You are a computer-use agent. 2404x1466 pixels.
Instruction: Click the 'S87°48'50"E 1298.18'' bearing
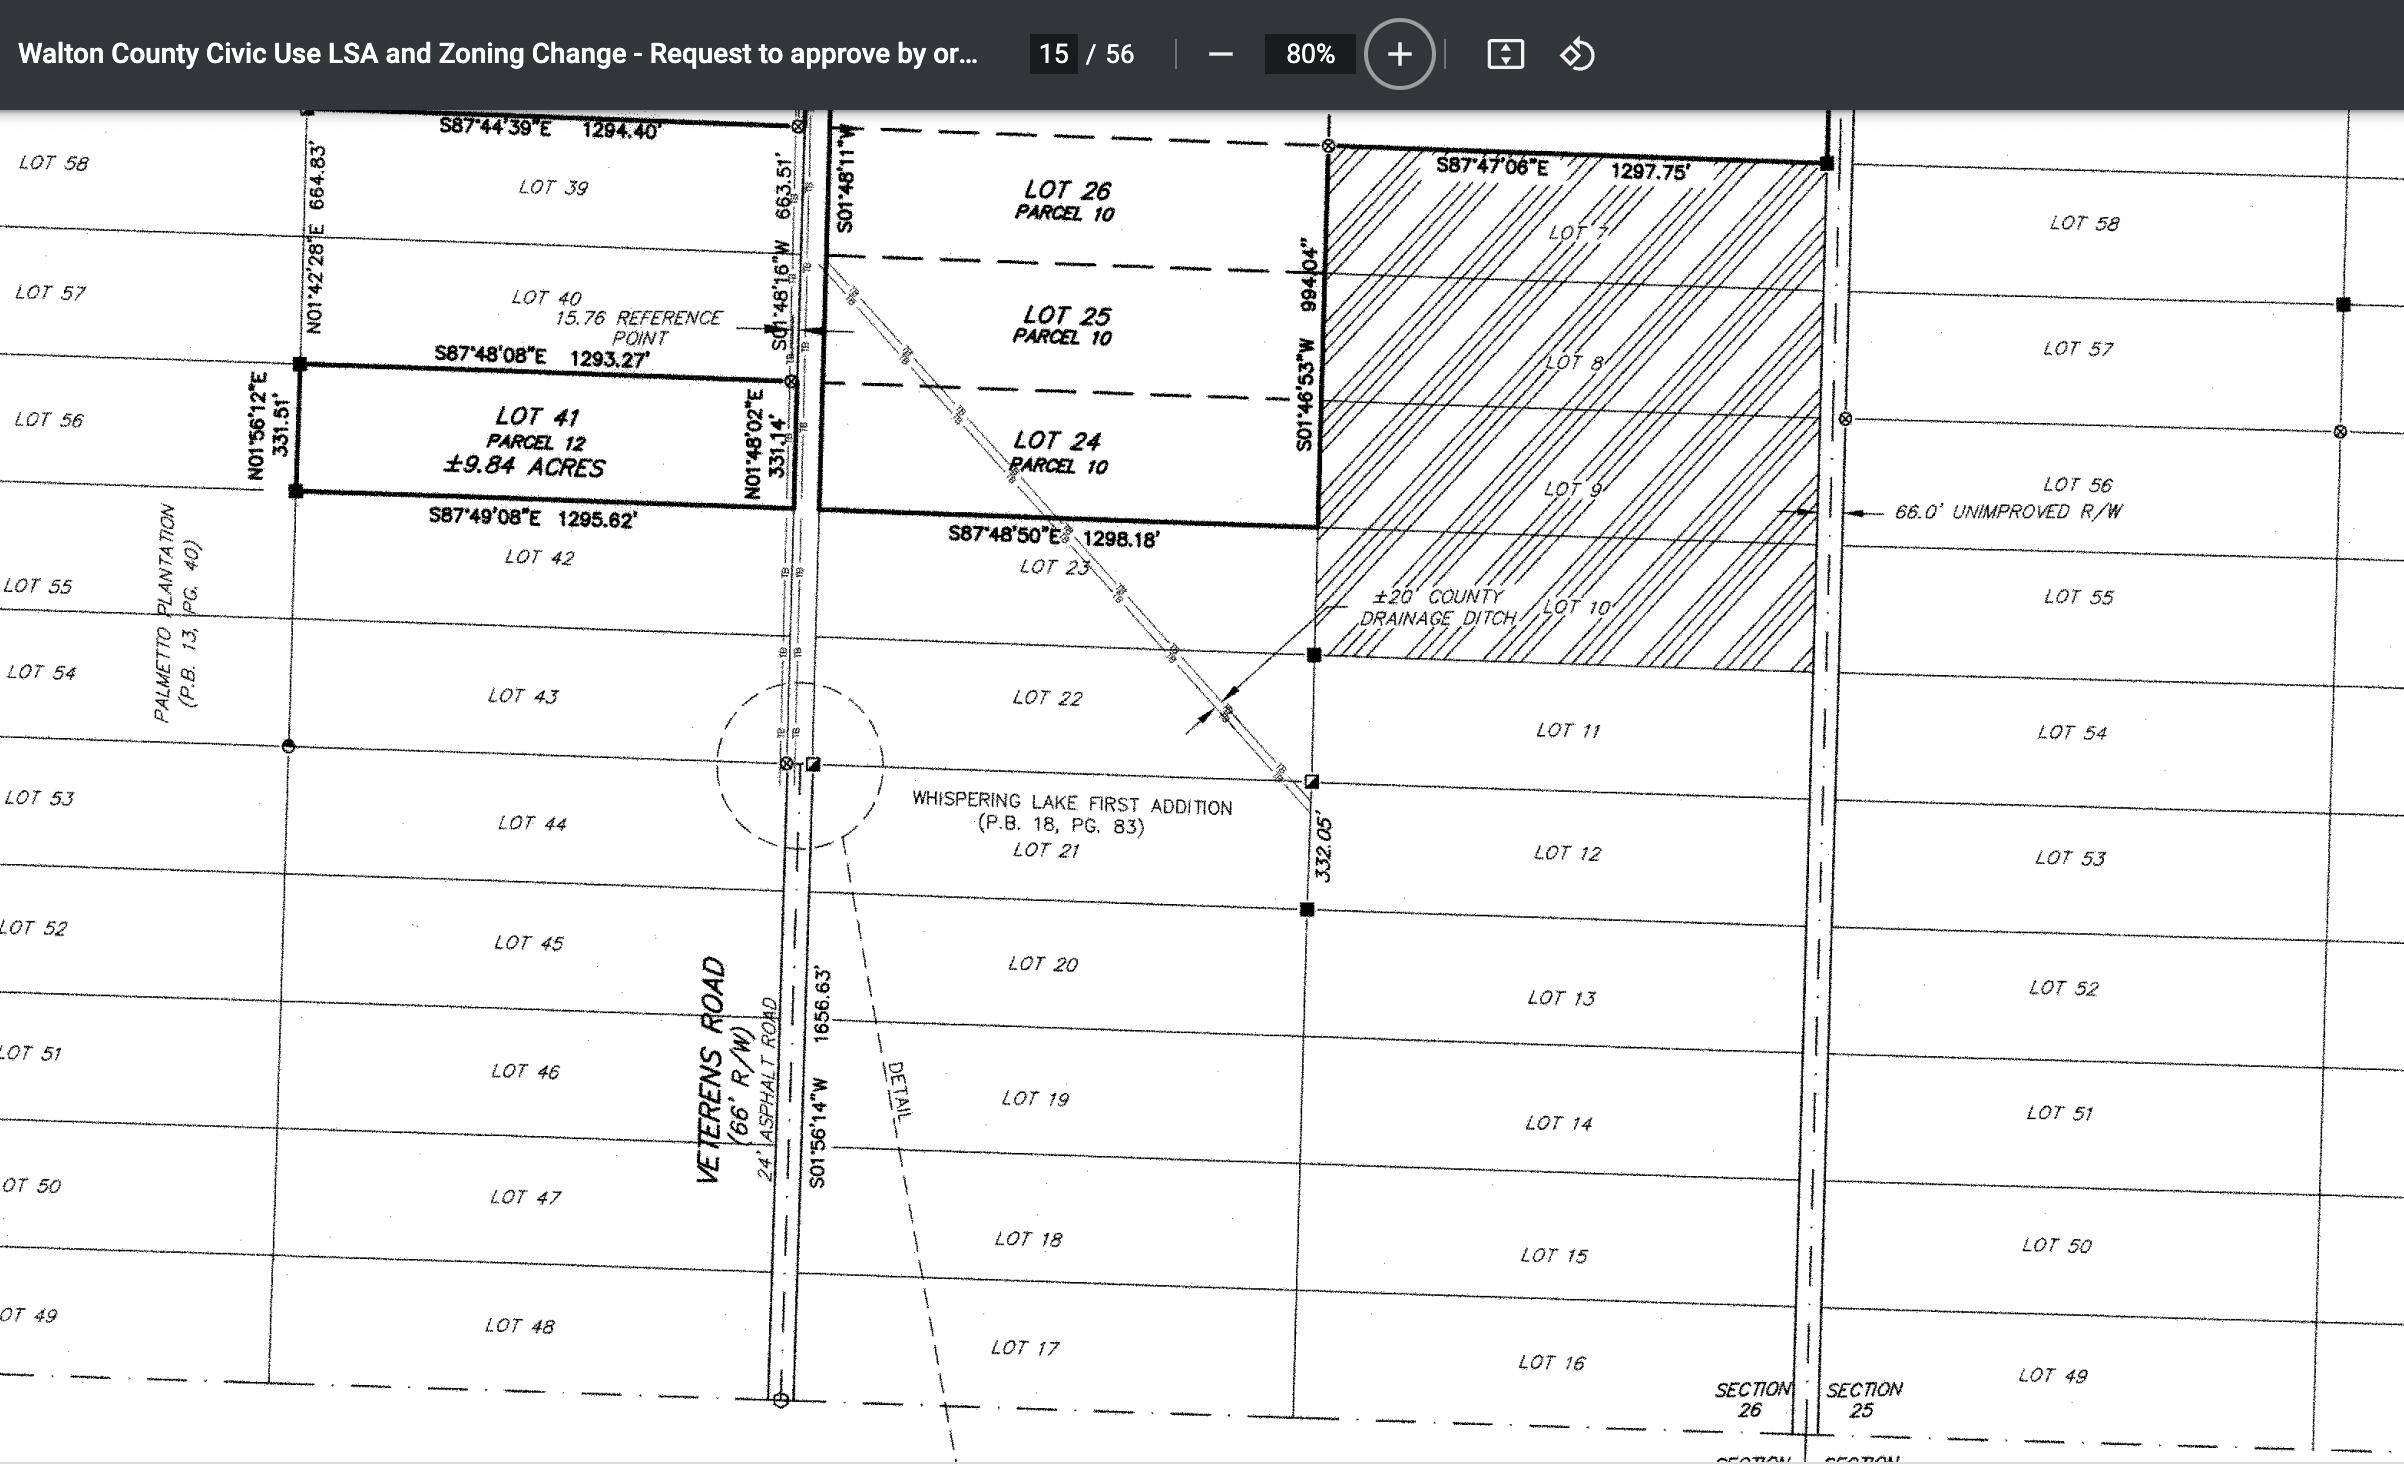click(1054, 537)
